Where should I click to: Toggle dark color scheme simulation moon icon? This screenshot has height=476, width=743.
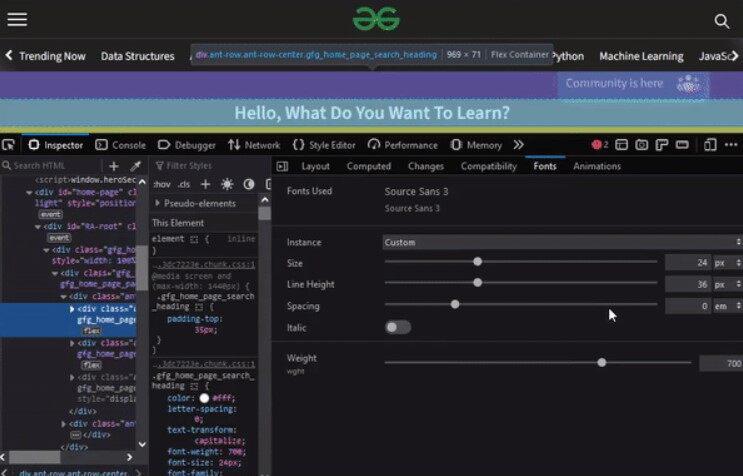pyautogui.click(x=249, y=184)
